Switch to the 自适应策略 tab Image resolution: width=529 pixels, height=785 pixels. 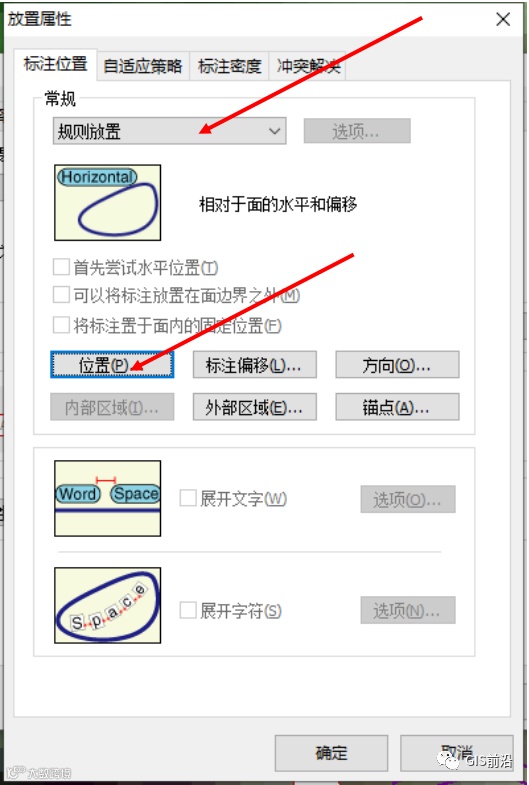click(x=143, y=66)
